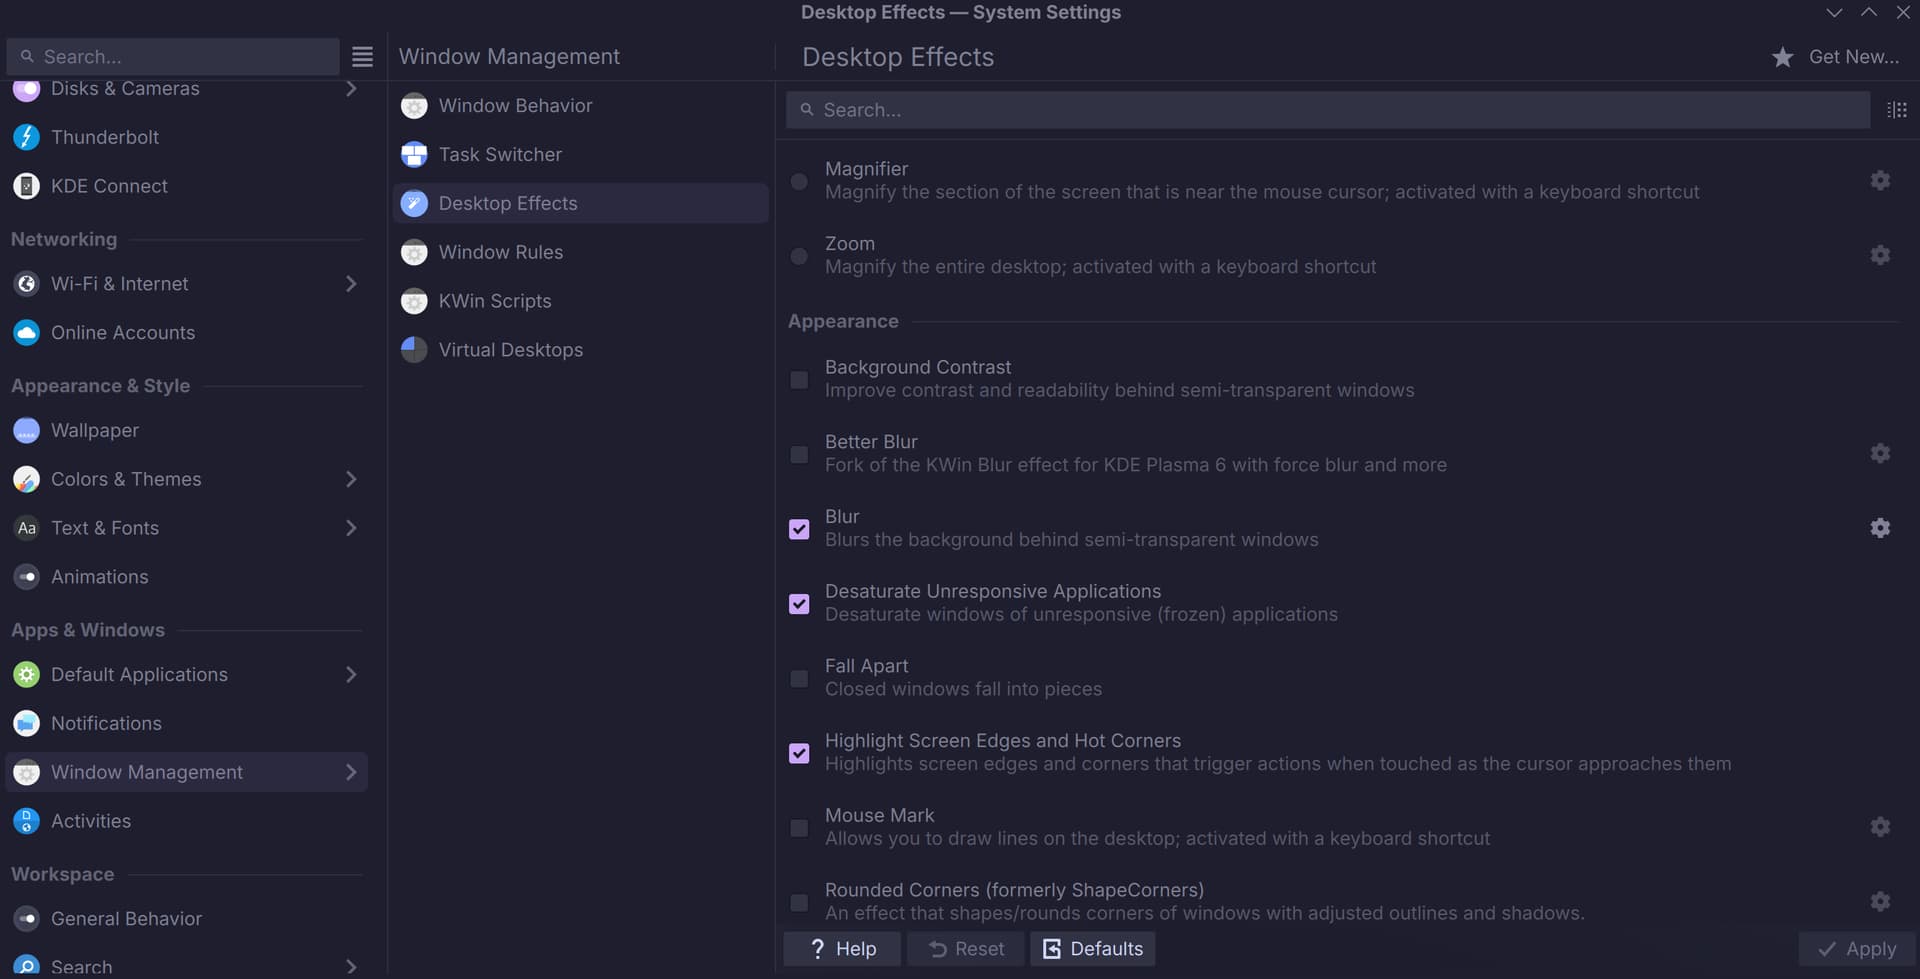Image resolution: width=1920 pixels, height=979 pixels.
Task: Click the sidebar hamburger menu icon
Action: point(362,57)
